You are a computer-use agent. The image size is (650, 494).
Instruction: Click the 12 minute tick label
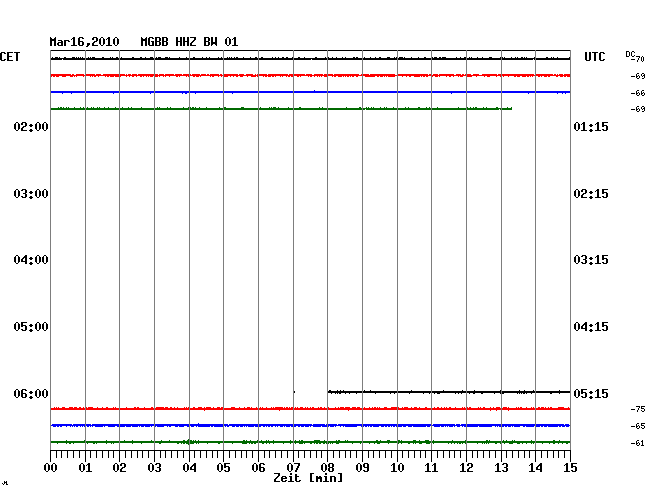(x=466, y=468)
